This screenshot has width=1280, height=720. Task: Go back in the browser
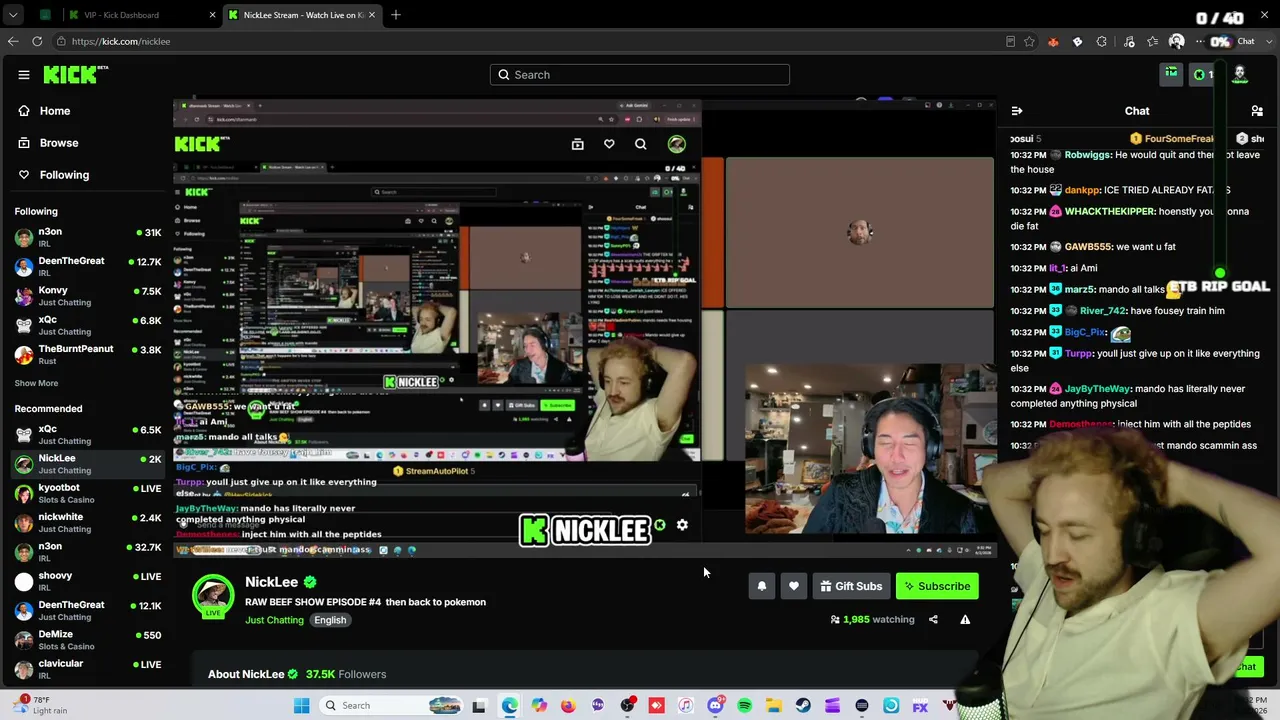tap(13, 42)
